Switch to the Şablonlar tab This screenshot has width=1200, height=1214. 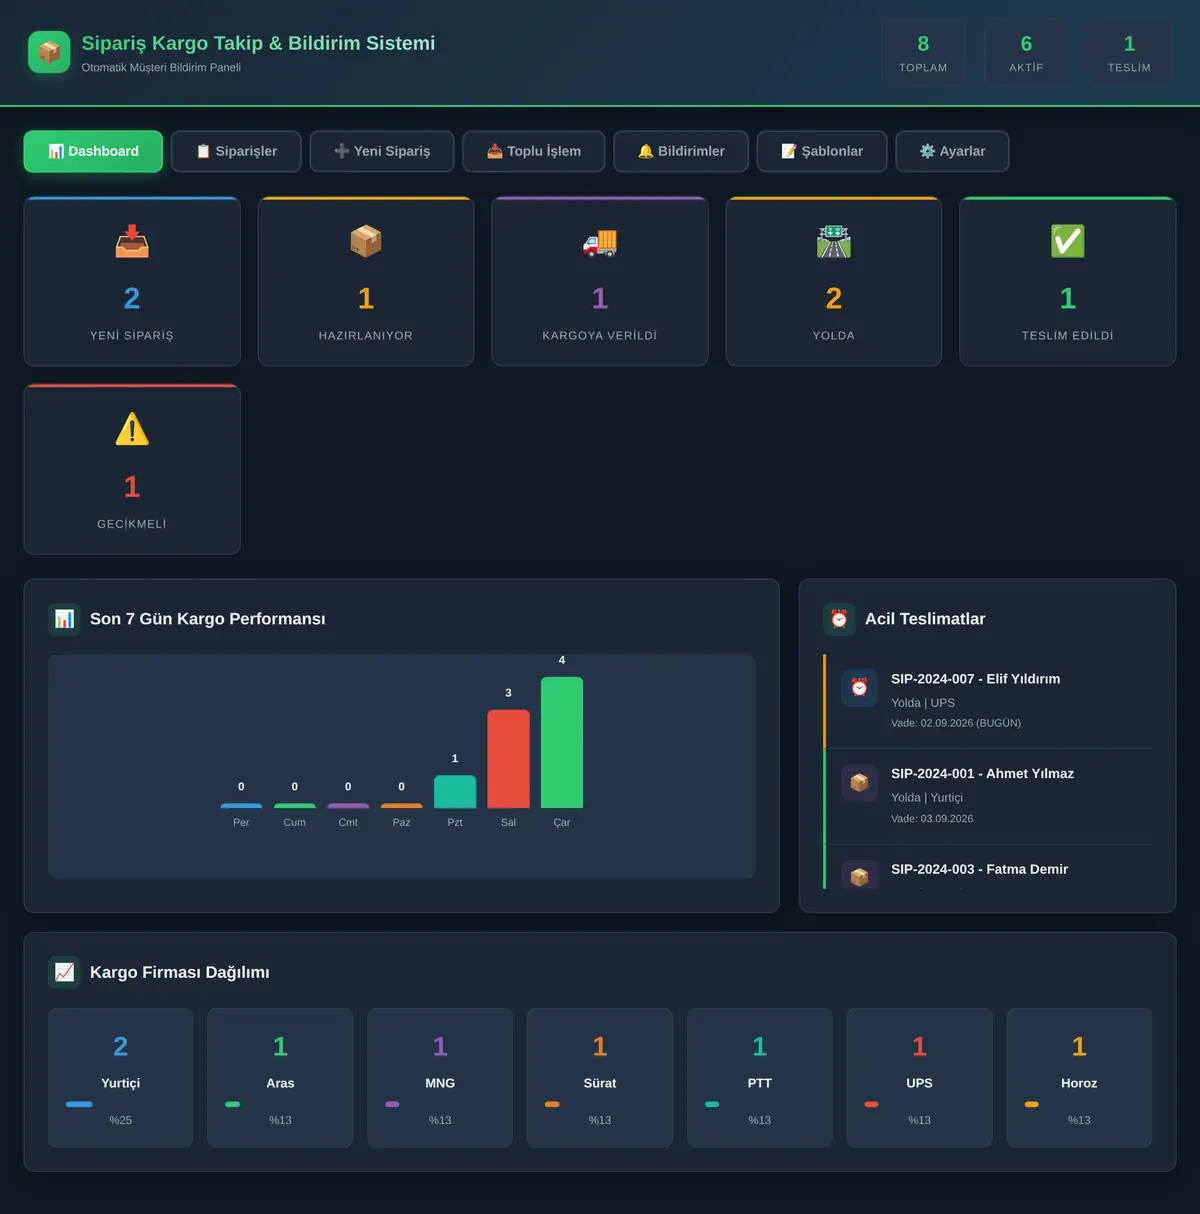822,151
